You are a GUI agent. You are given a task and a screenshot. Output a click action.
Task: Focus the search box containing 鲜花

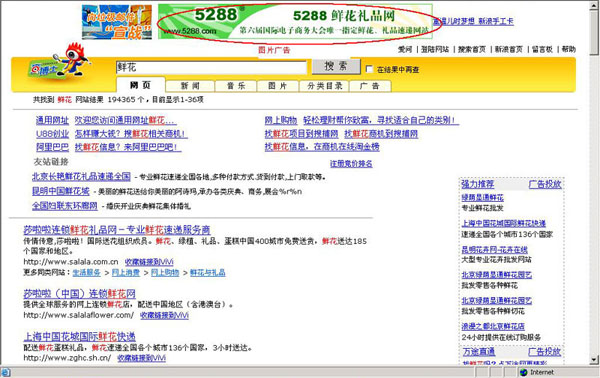coord(211,67)
